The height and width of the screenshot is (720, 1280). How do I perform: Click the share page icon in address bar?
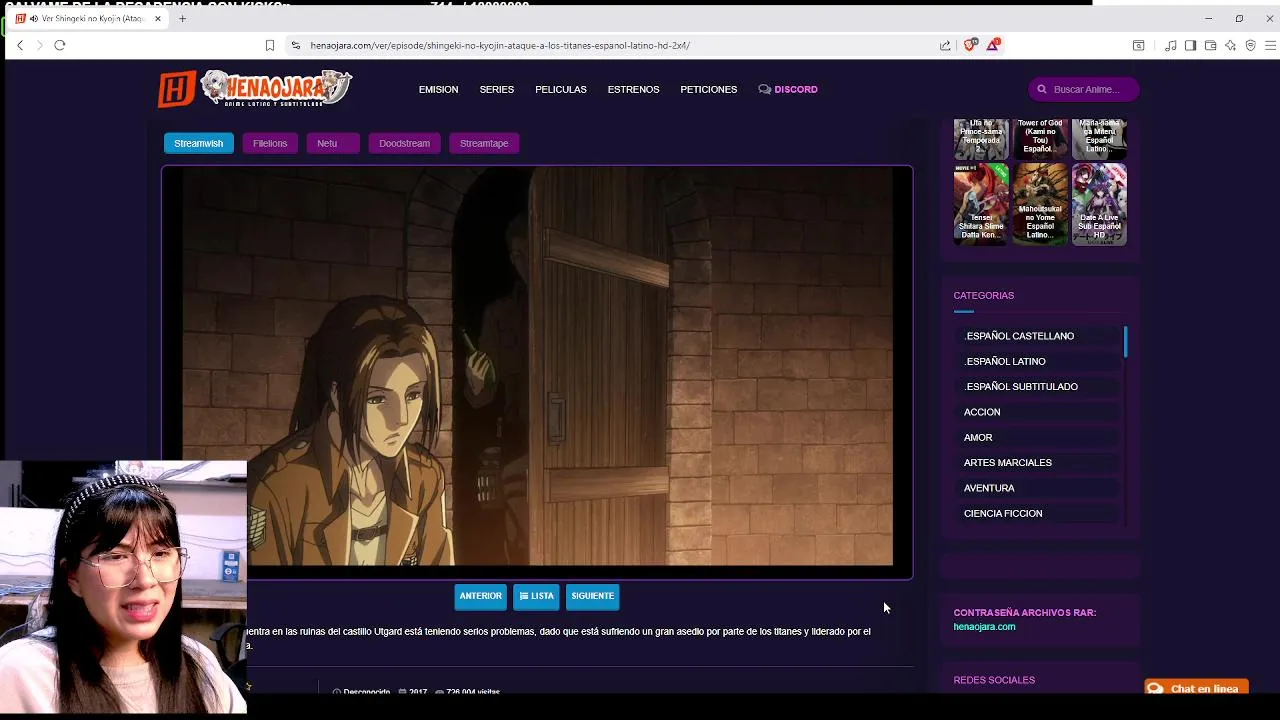[945, 45]
